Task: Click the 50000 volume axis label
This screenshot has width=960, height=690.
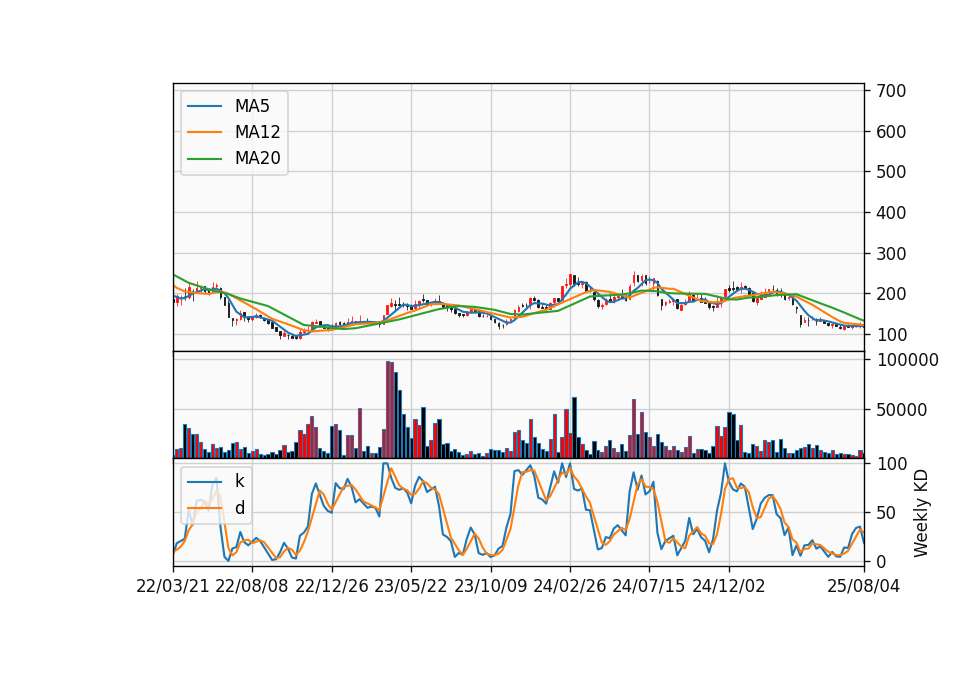Action: click(x=901, y=410)
